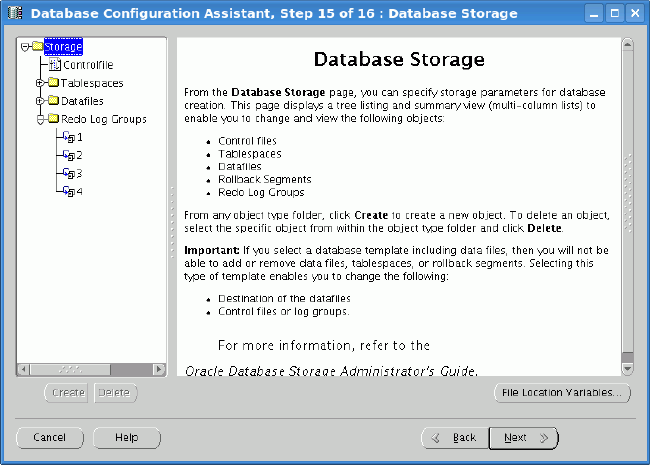Open File Location Variables dialog

point(564,393)
